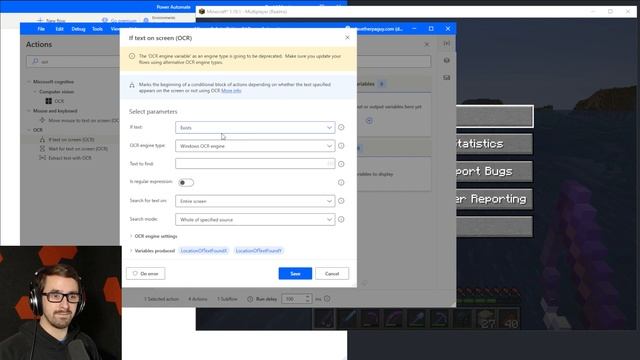This screenshot has width=640, height=360.
Task: Click the highlighted top Minecraft menu button
Action: coord(494,116)
